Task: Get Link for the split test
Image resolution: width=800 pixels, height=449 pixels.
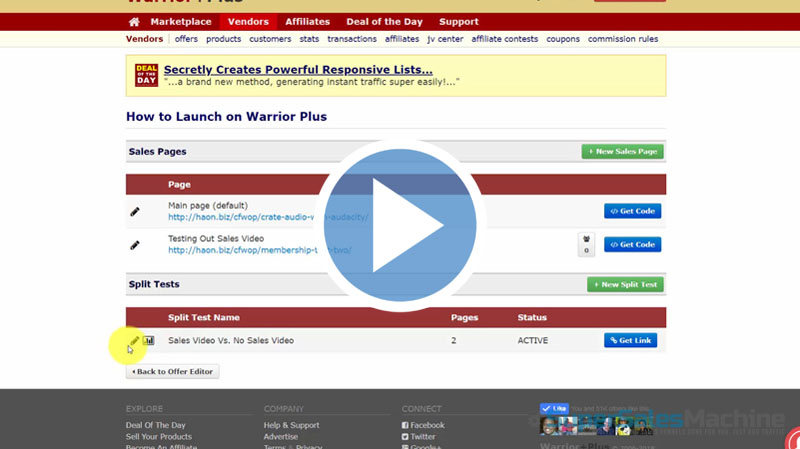Action: [x=630, y=341]
